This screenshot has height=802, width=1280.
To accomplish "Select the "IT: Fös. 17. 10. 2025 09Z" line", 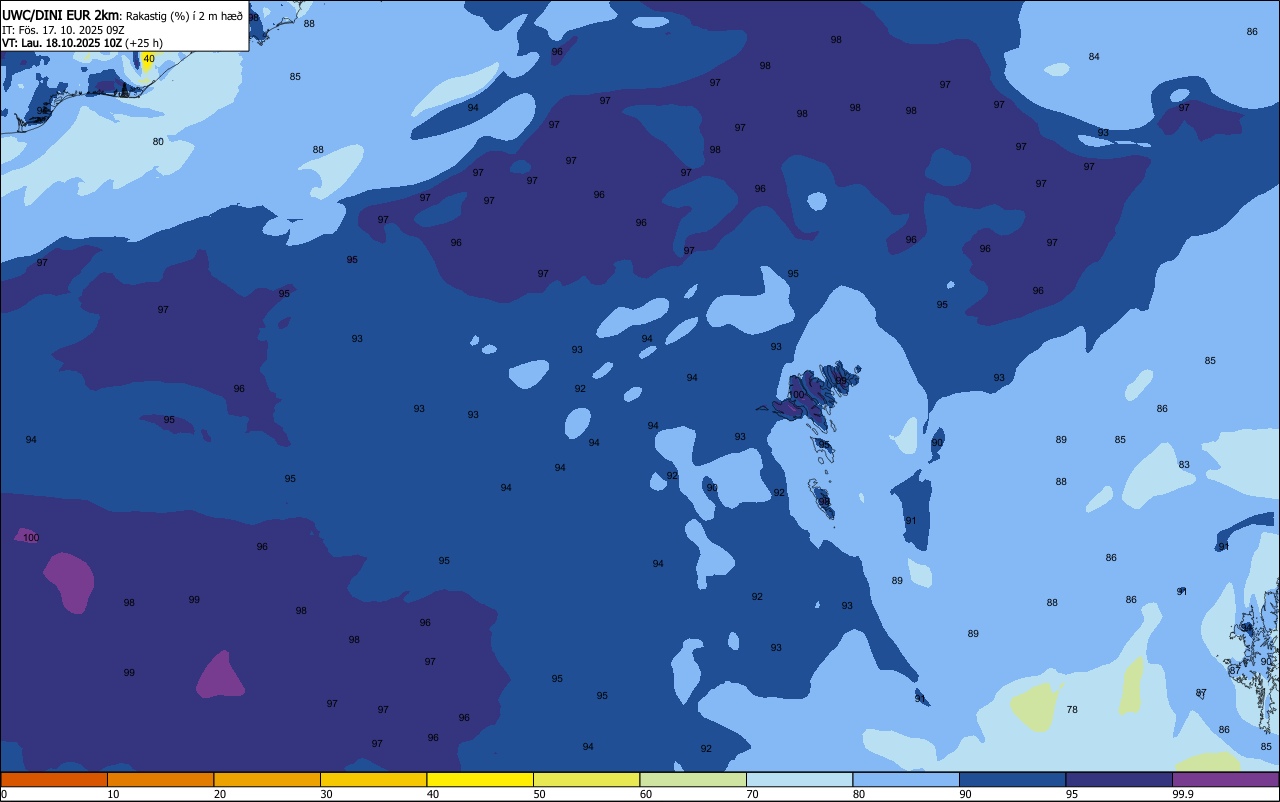I will [x=63, y=30].
